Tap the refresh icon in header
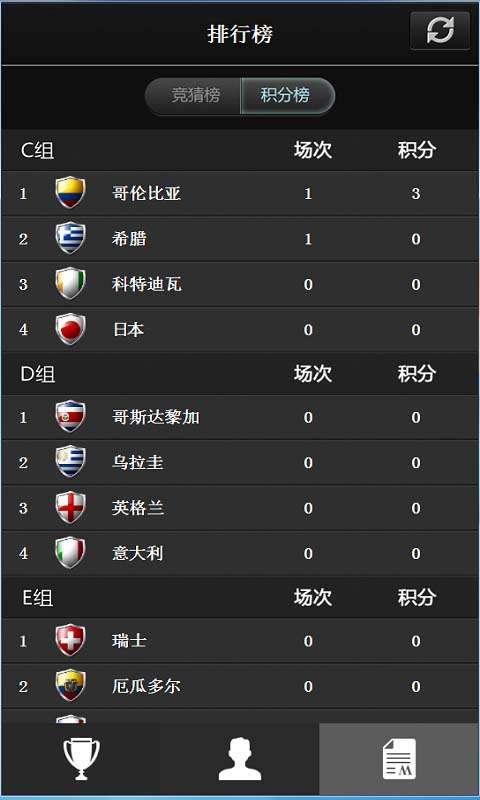This screenshot has width=480, height=800. [x=440, y=31]
